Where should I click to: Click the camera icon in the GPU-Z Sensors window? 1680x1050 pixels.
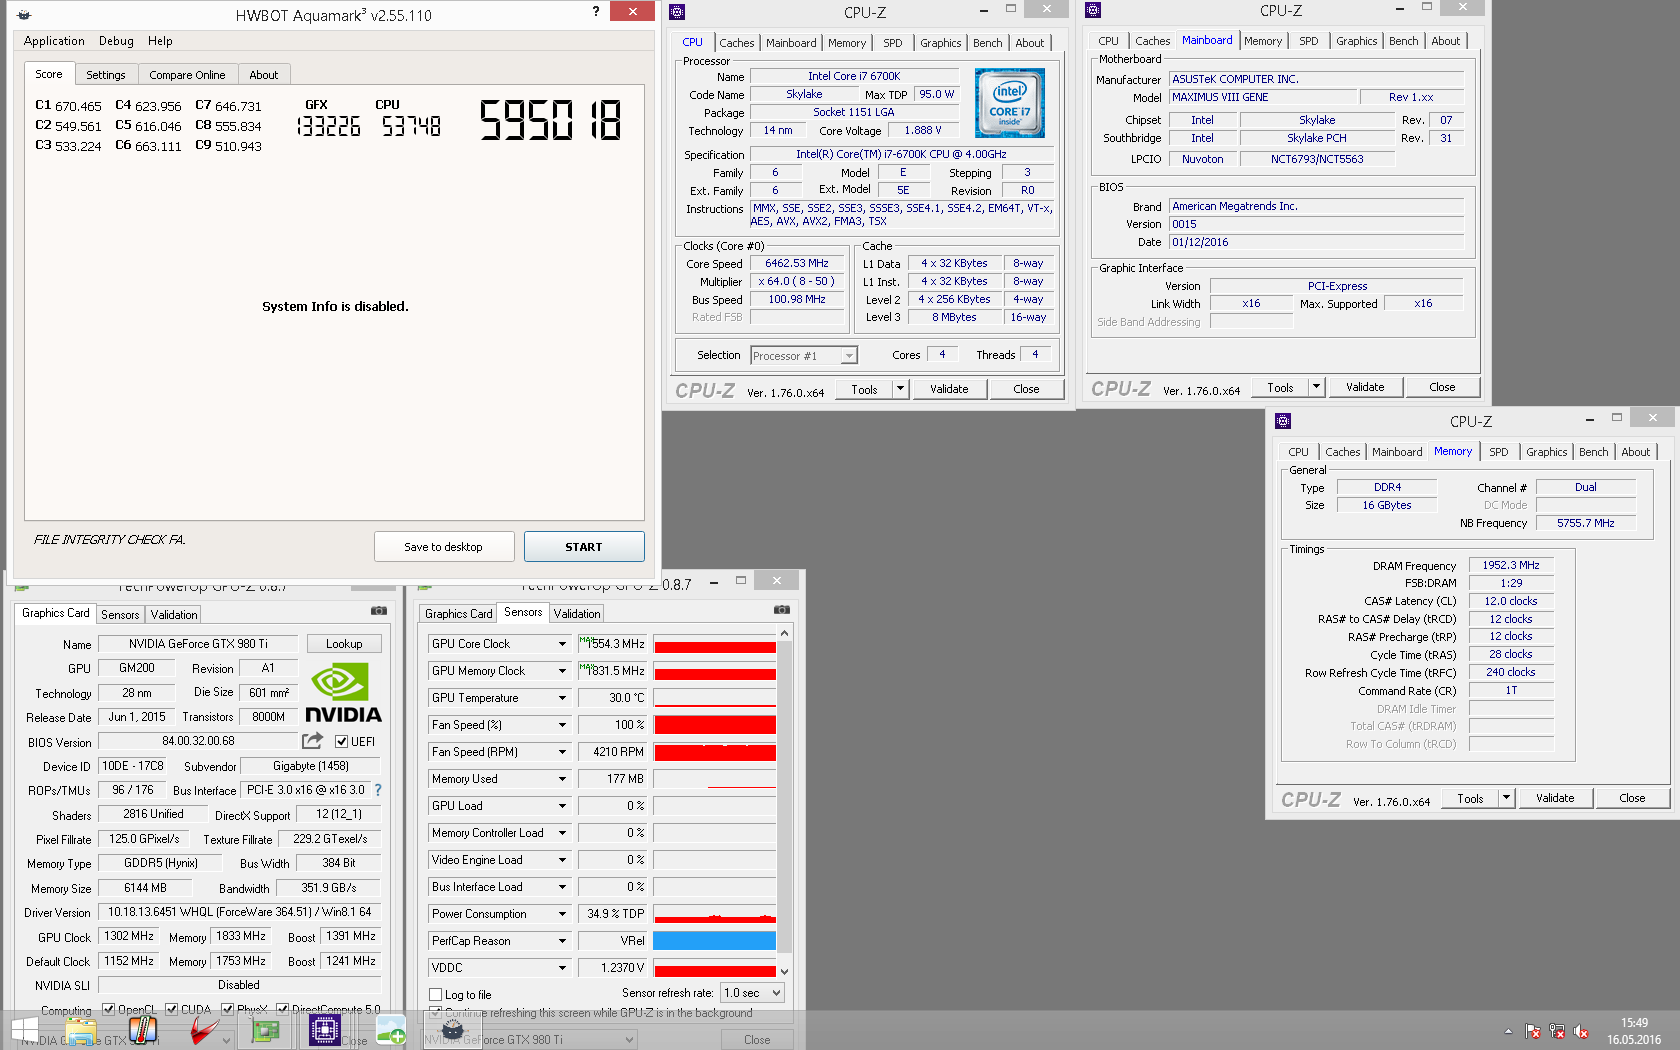click(782, 609)
